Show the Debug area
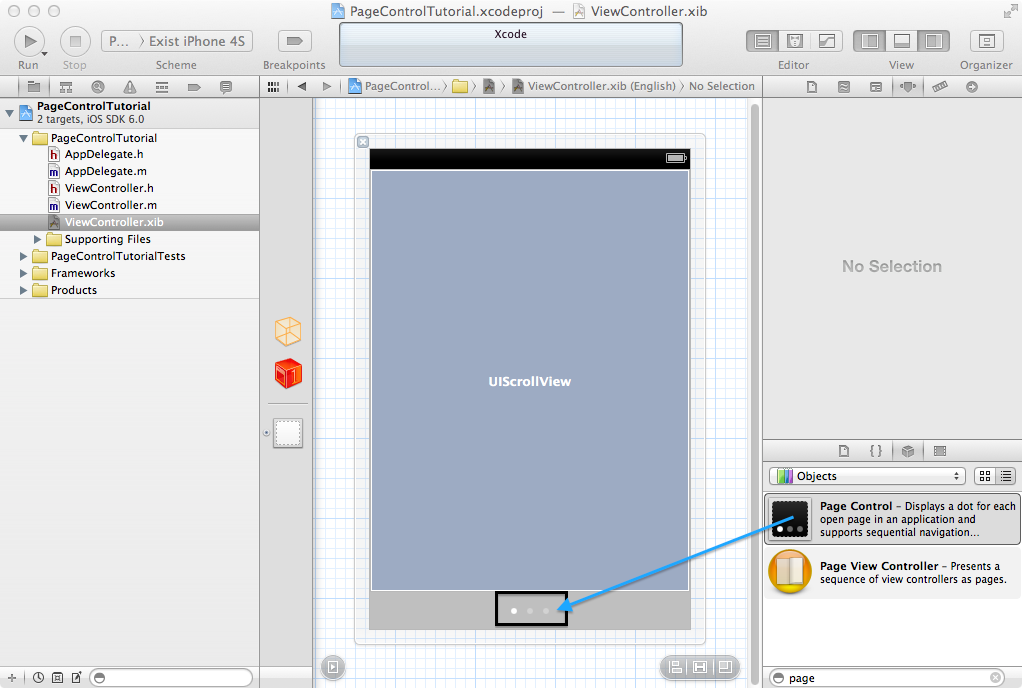Viewport: 1022px width, 688px height. [901, 40]
